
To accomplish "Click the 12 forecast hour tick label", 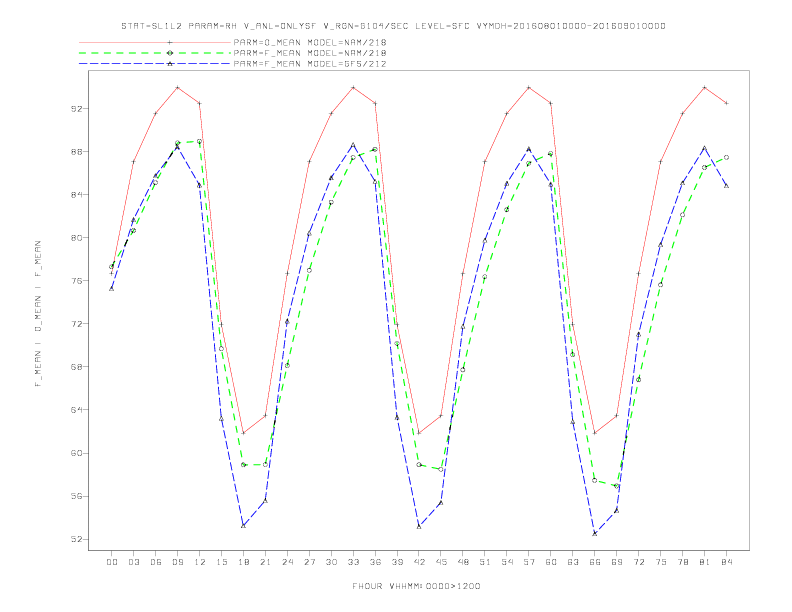I will tap(200, 562).
